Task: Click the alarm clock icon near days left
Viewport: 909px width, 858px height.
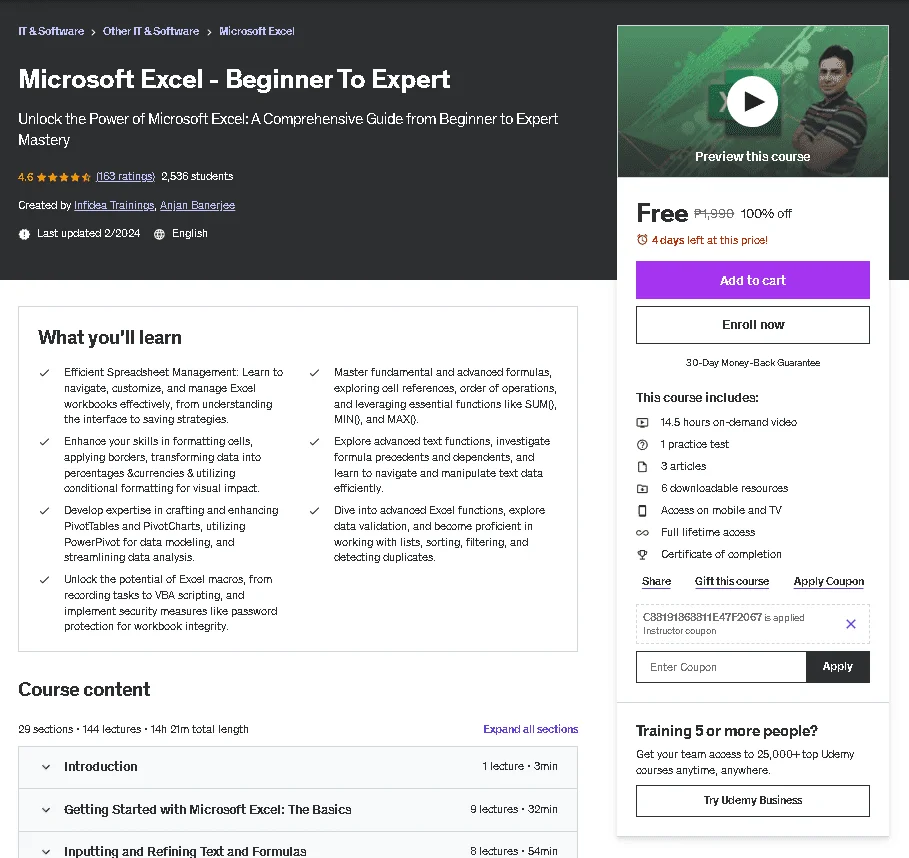Action: (x=642, y=239)
